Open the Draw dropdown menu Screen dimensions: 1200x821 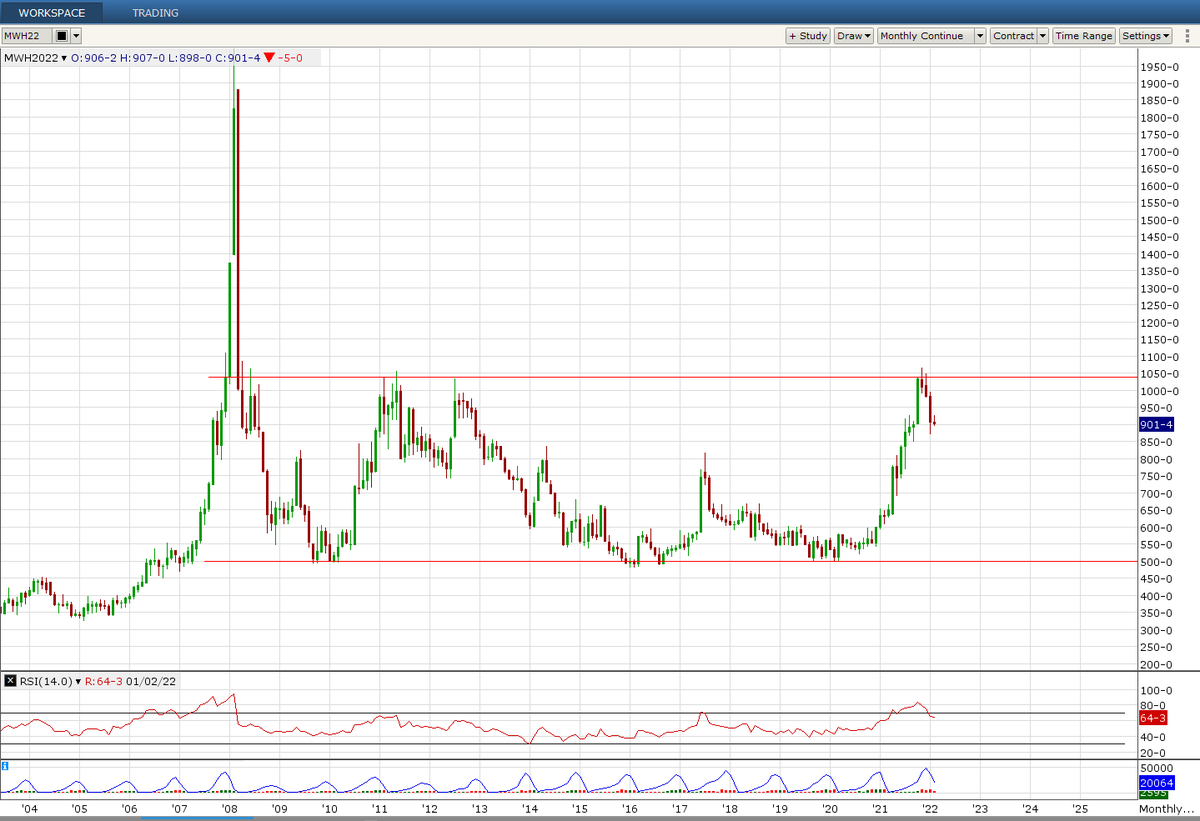point(853,36)
